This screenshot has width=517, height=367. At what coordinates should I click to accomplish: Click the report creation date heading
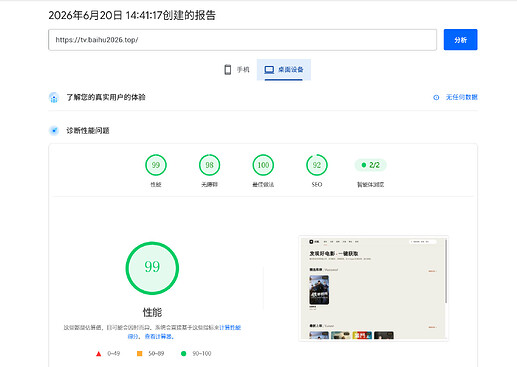tap(132, 15)
